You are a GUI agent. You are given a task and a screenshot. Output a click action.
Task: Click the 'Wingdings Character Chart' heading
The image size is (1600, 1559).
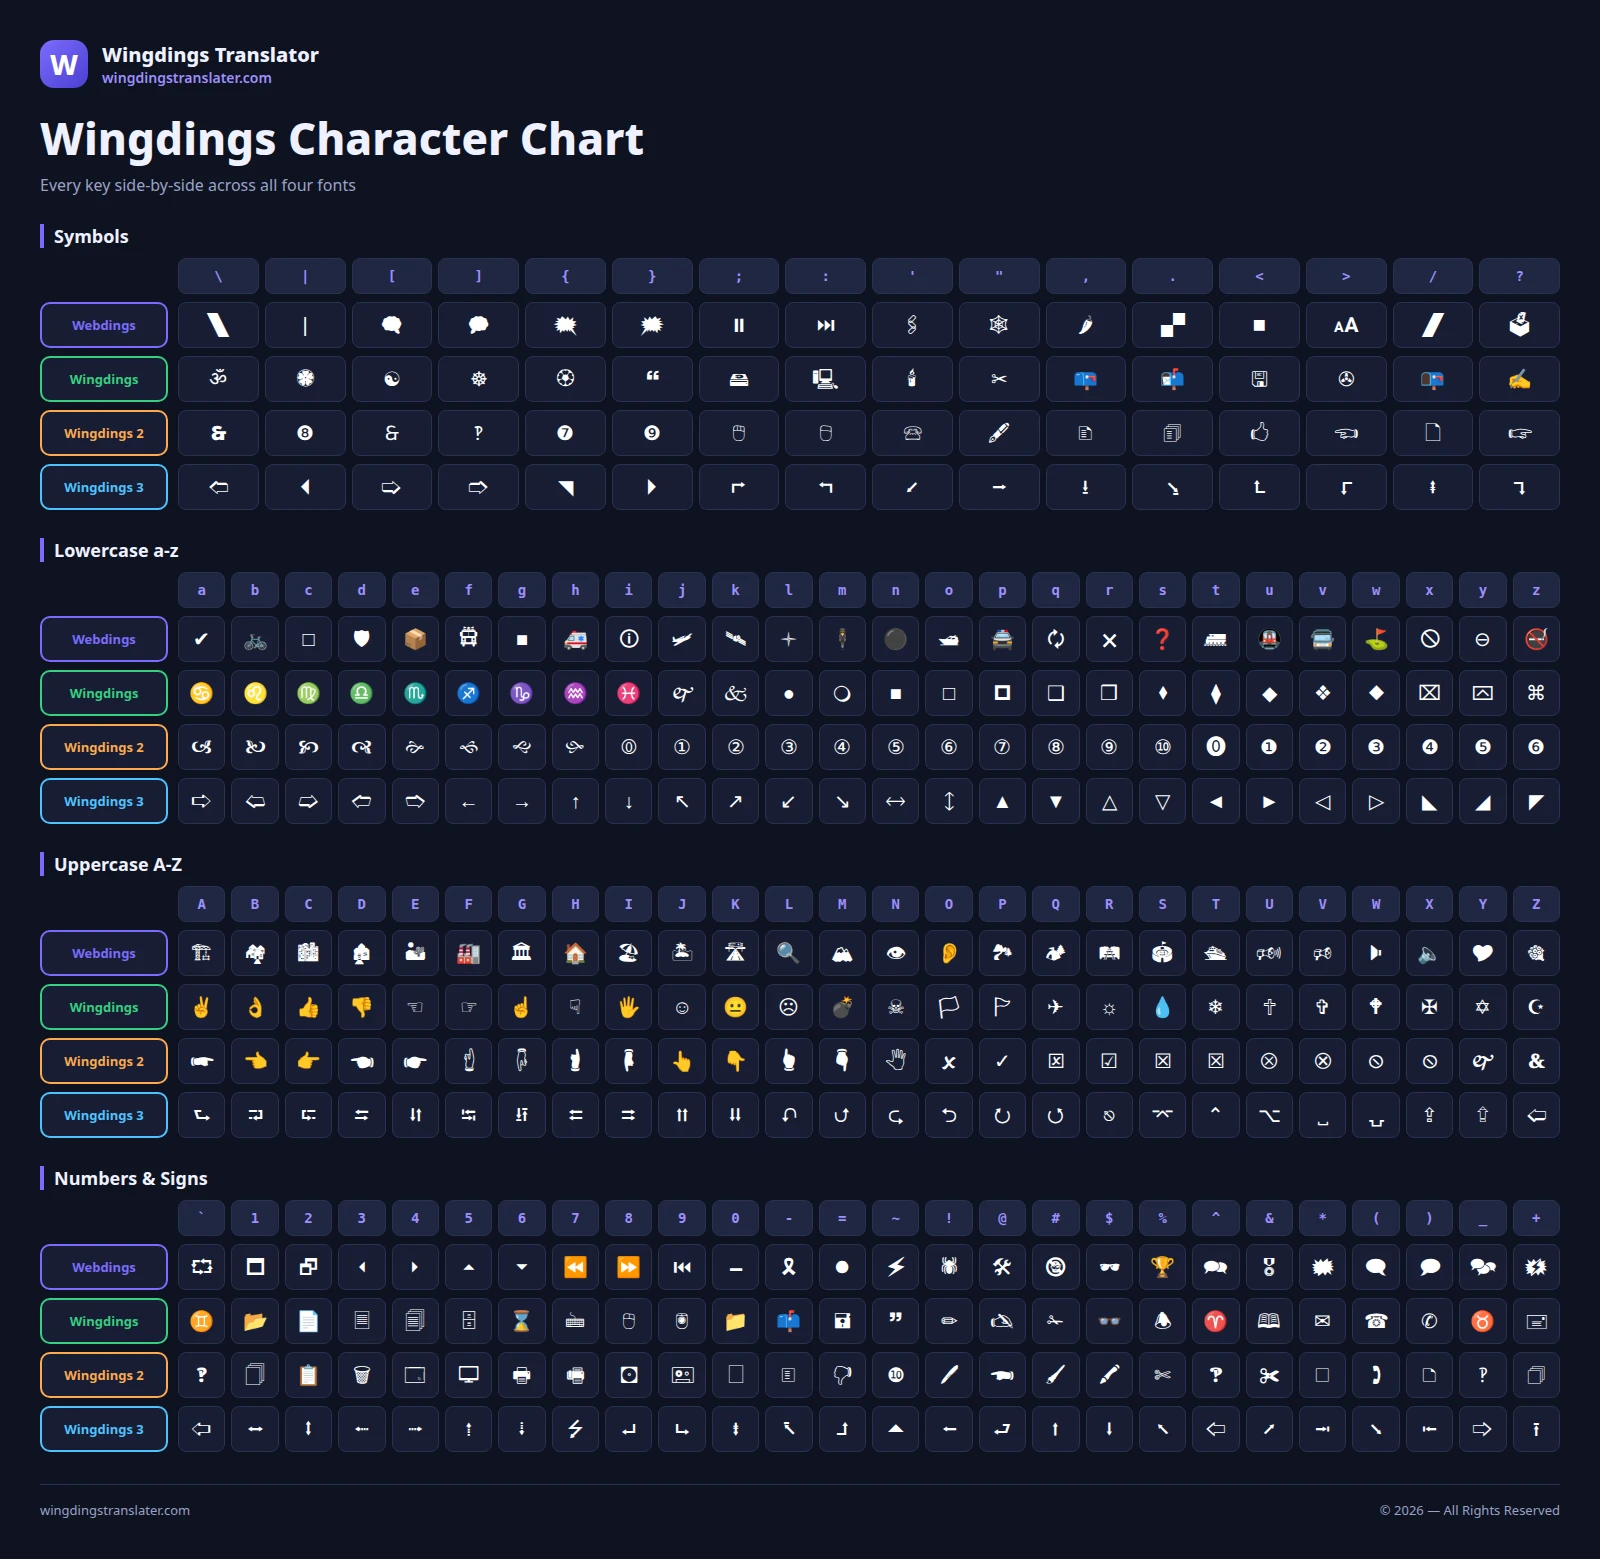(342, 139)
